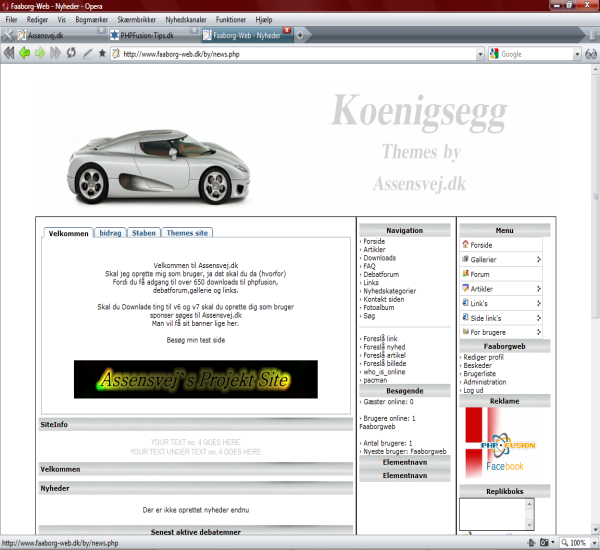Open the Bogmærker menu
Screen dimensions: 600x550
click(91, 20)
